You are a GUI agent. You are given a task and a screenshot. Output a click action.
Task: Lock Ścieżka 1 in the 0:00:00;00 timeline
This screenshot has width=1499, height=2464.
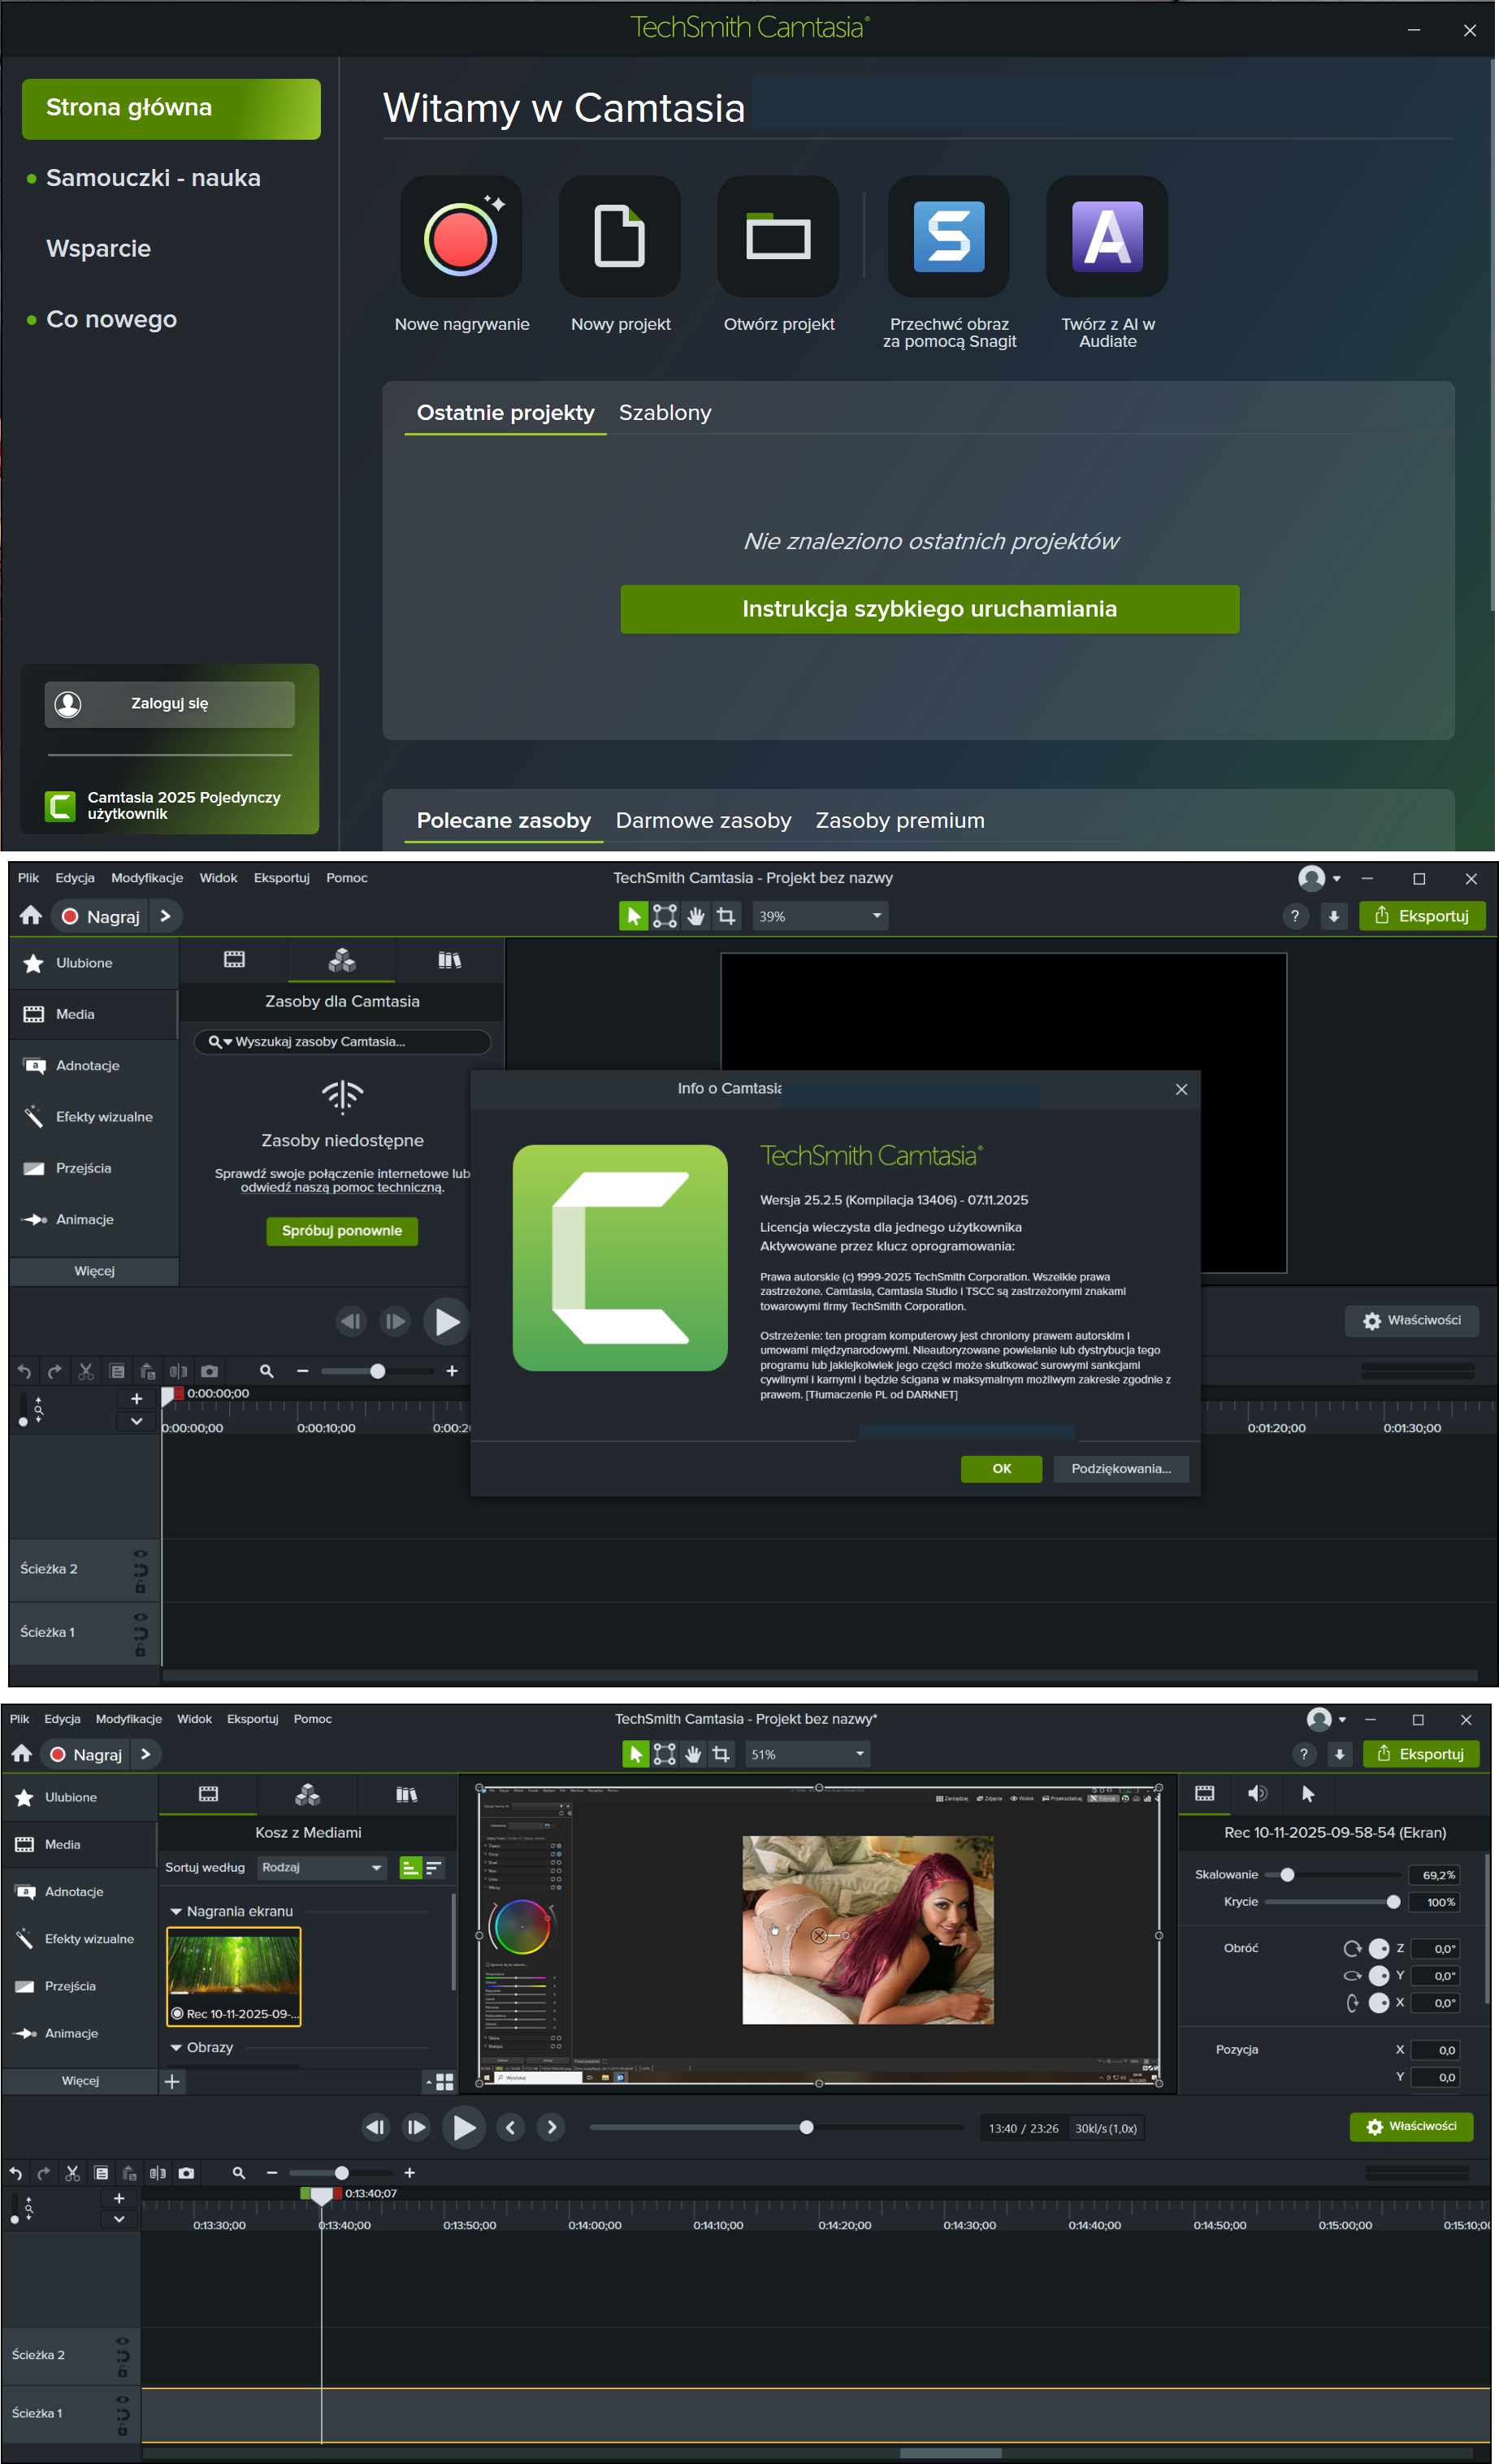coord(140,1651)
